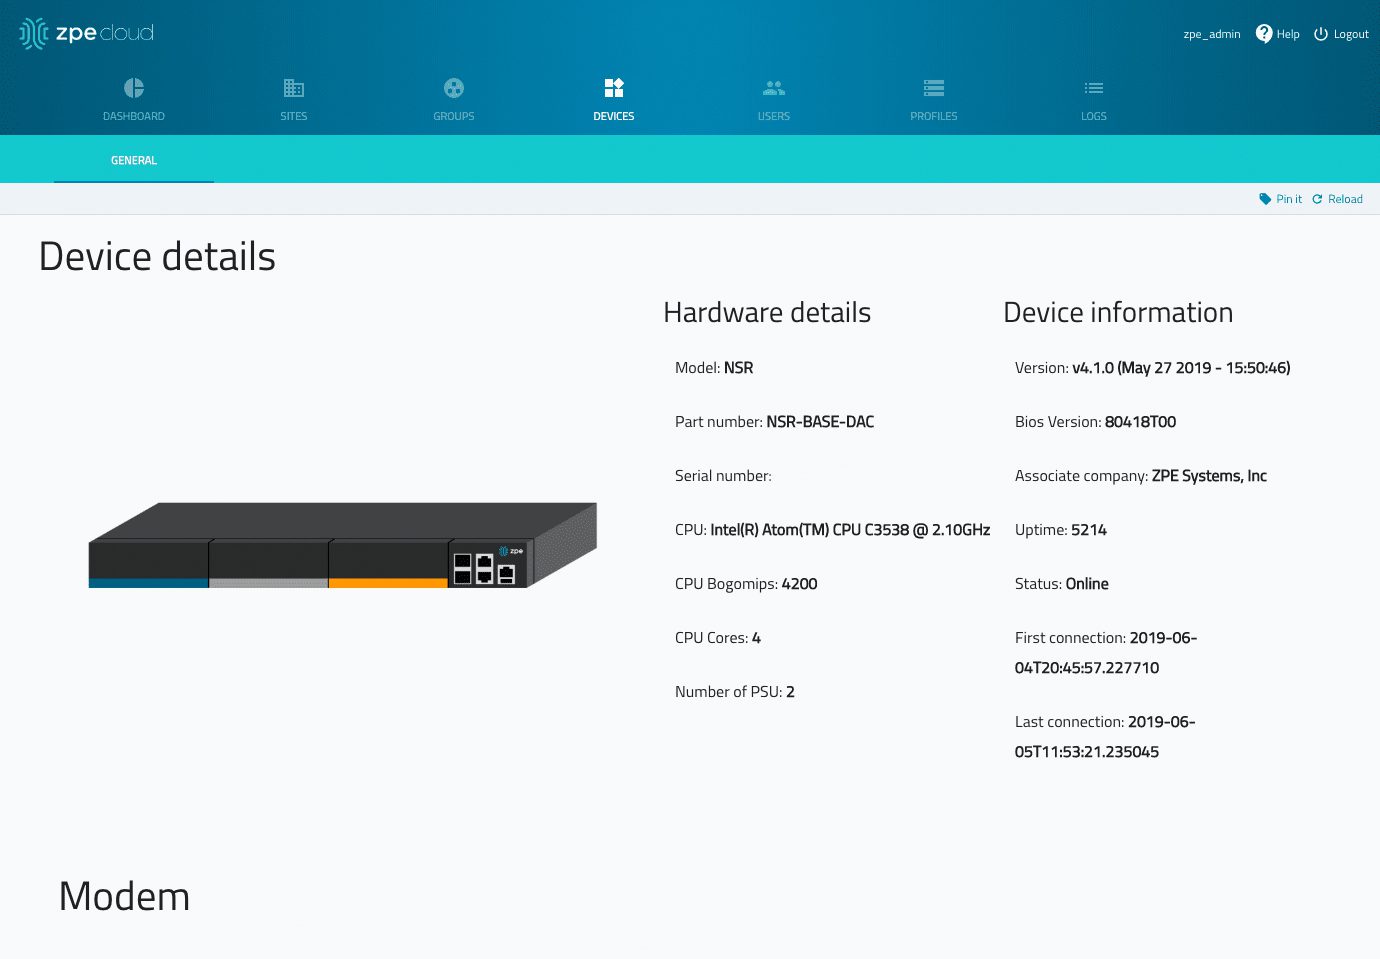Open the Dashboard pie chart icon

pos(134,88)
